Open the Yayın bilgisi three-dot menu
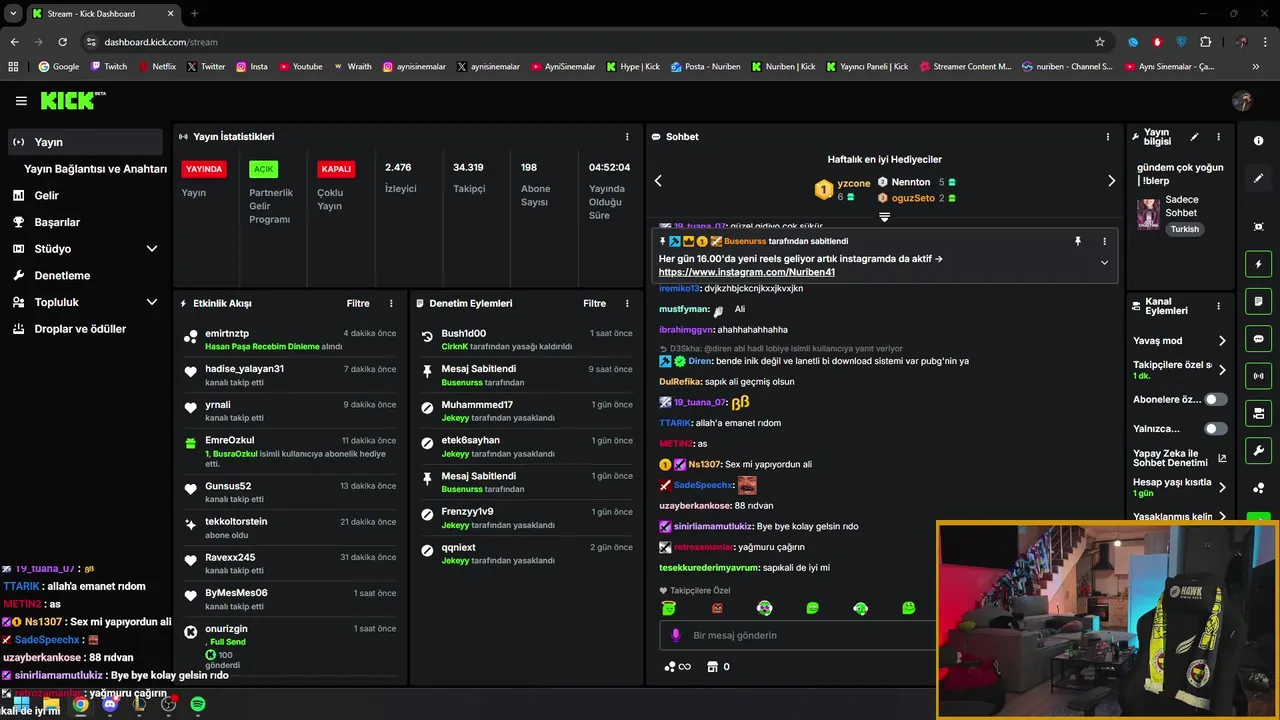Image resolution: width=1280 pixels, height=720 pixels. (x=1218, y=137)
